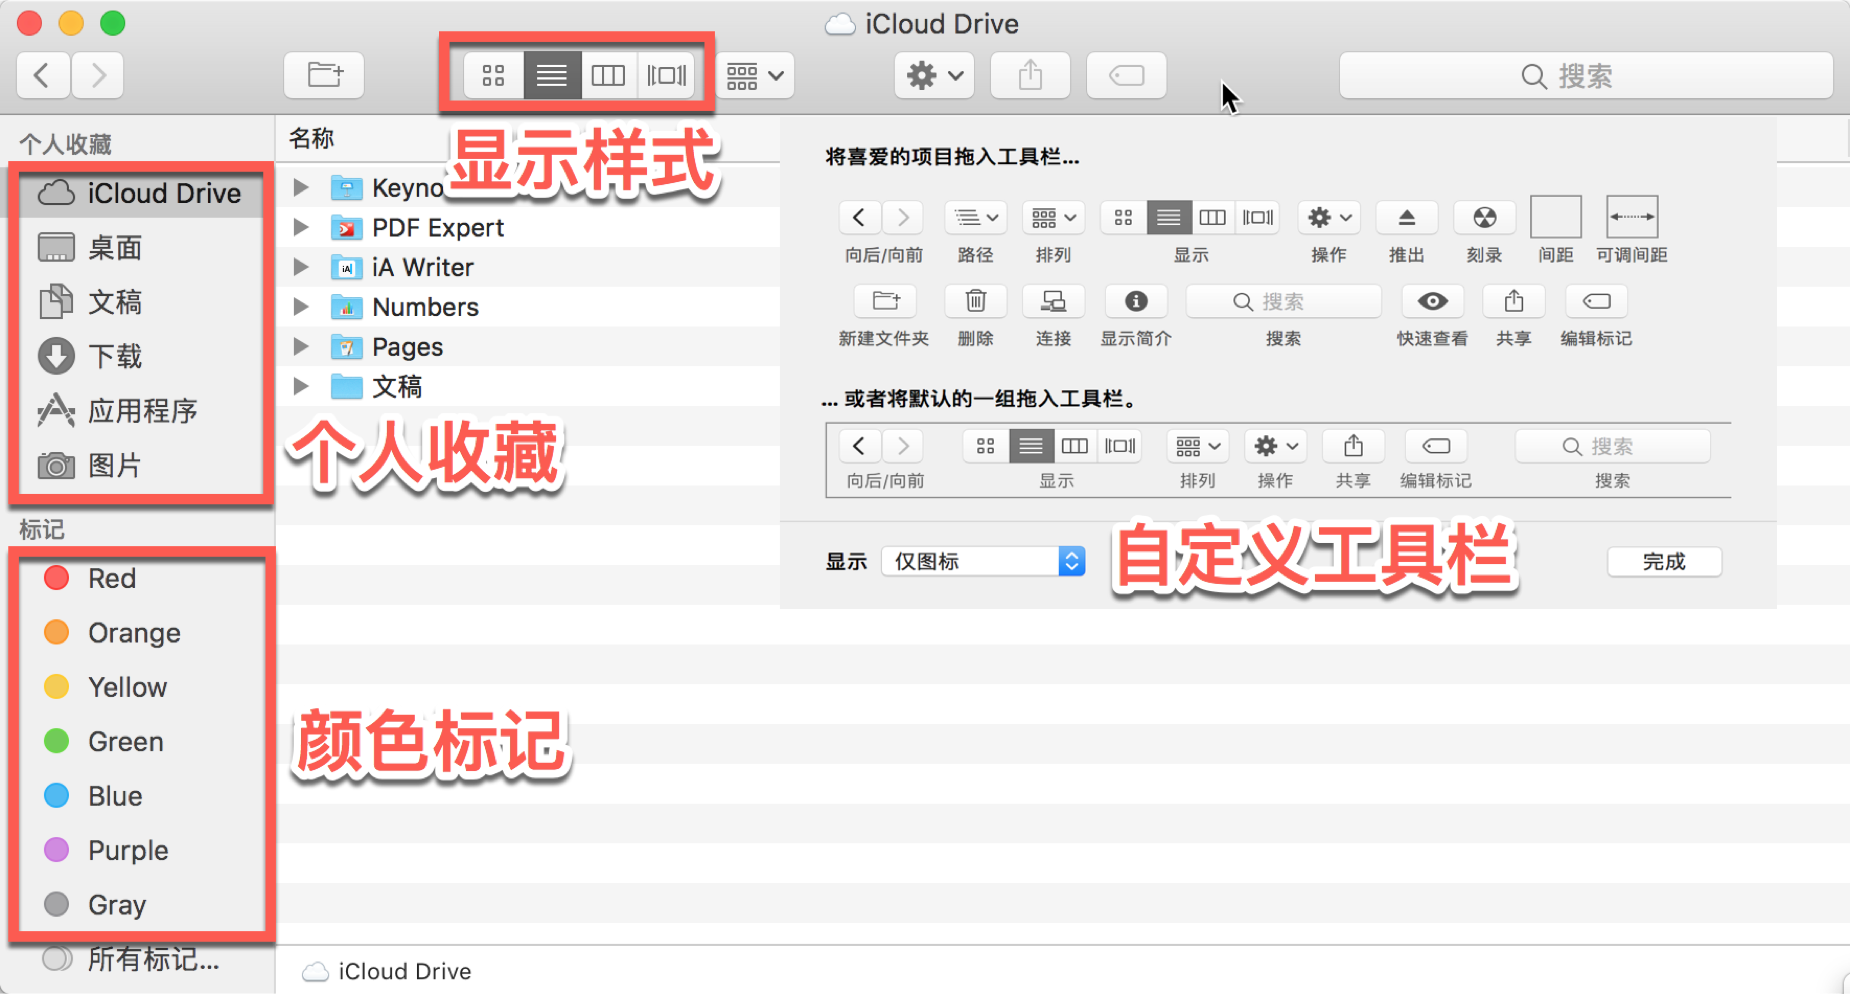Screen dimensions: 1850x994
Task: Select iCloud Drive in sidebar
Action: point(141,193)
